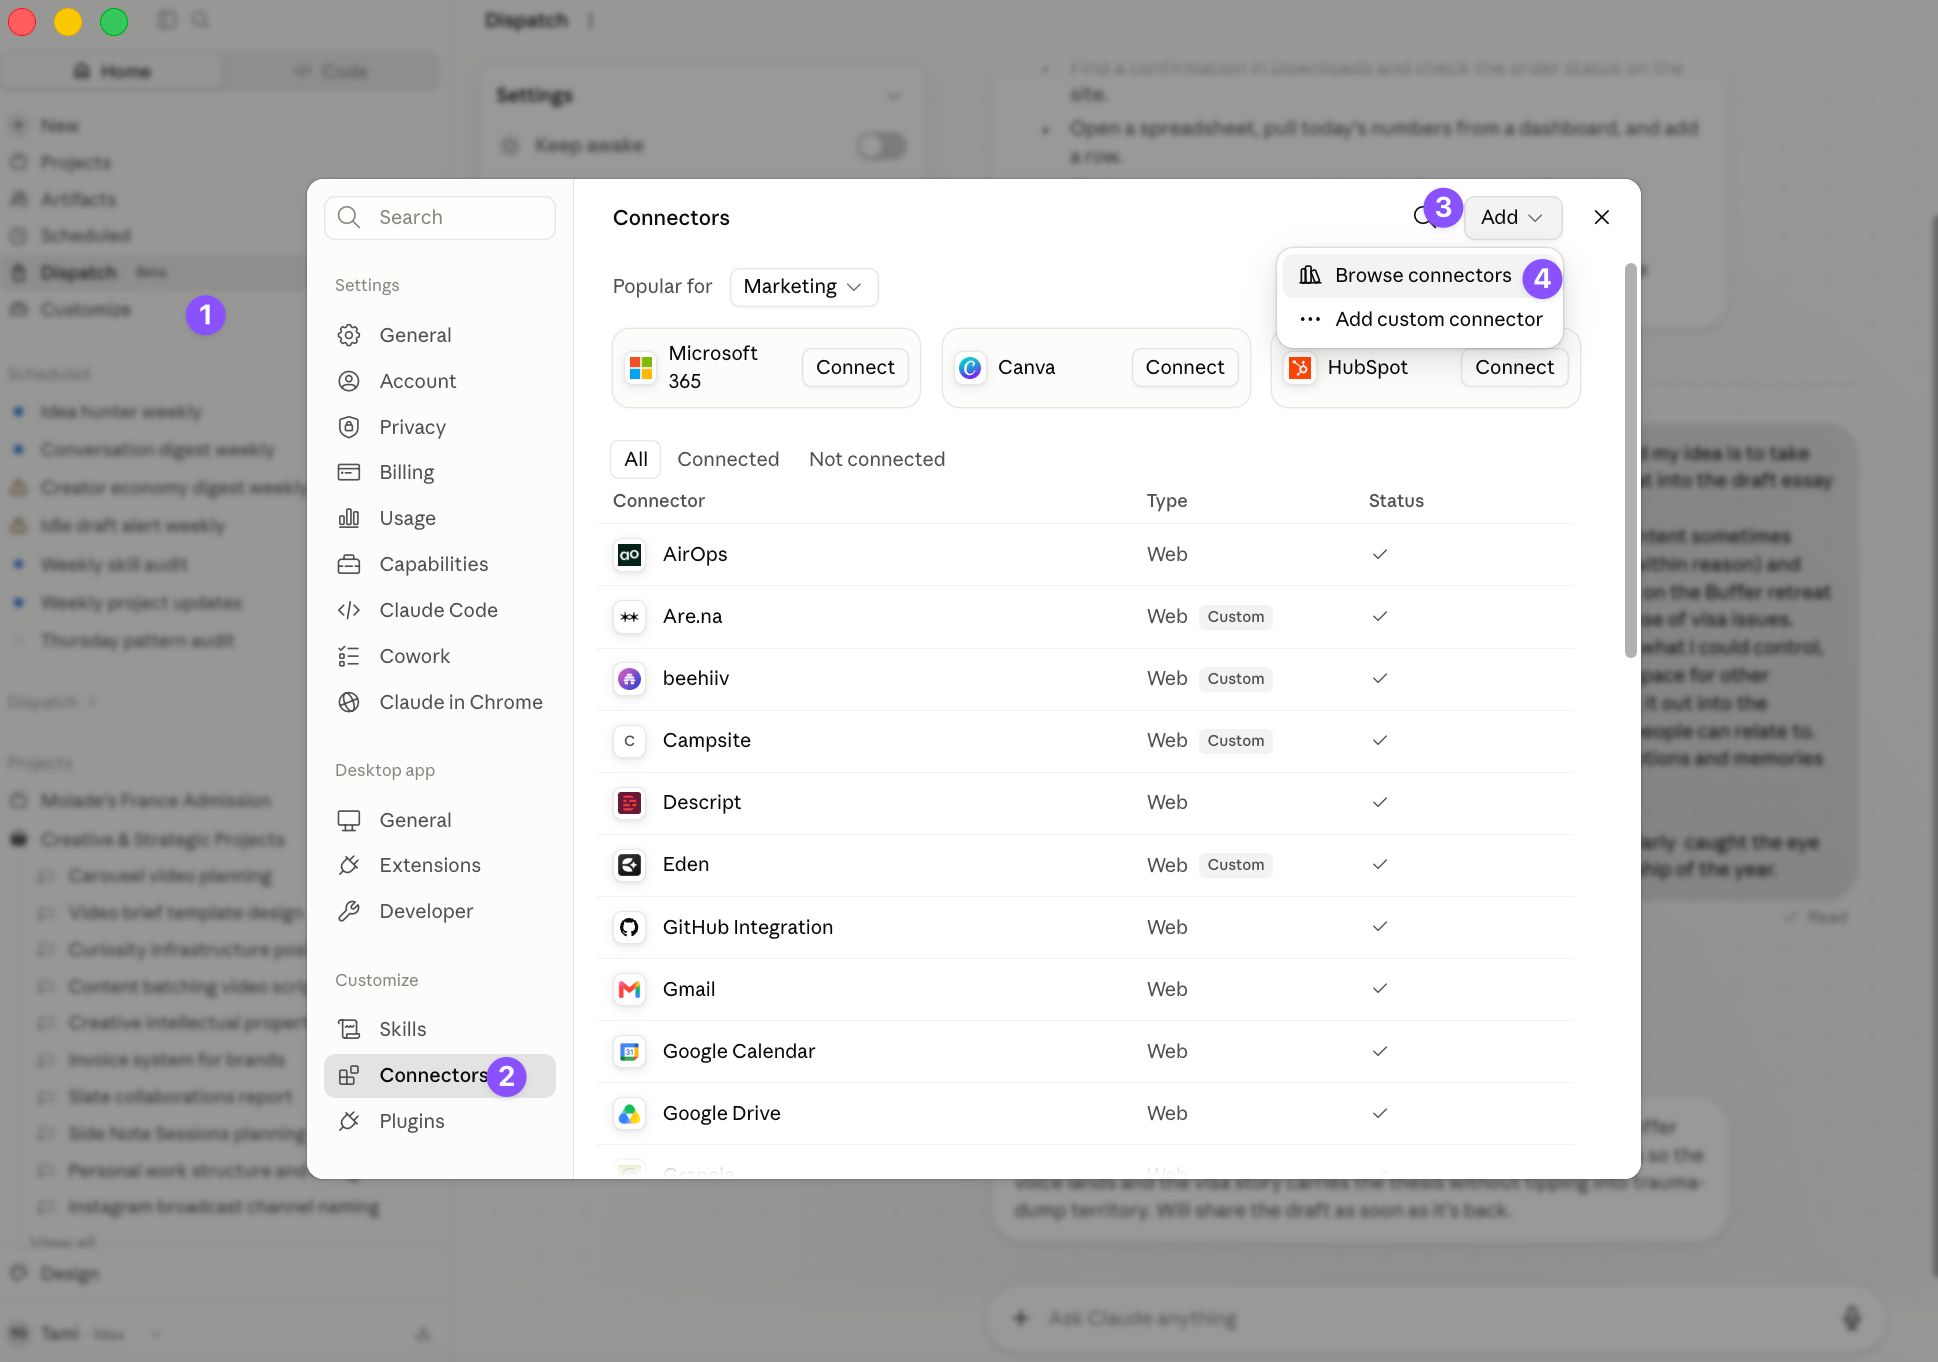Click the Google Drive icon
Image resolution: width=1938 pixels, height=1362 pixels.
coord(629,1113)
